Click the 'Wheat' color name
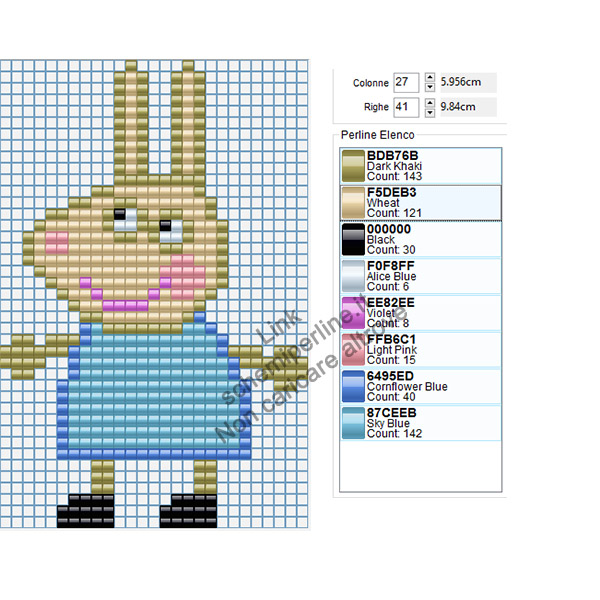Screen dimensions: 600x600 coord(383,203)
